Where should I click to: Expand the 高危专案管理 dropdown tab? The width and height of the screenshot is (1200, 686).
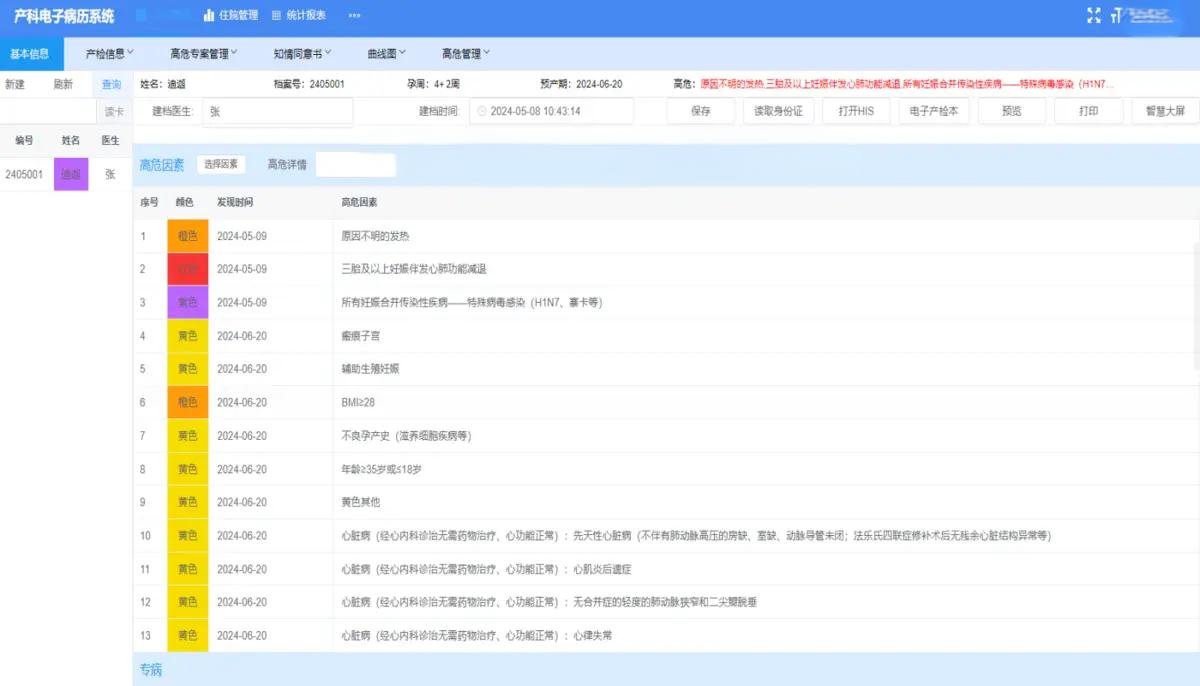pos(204,54)
